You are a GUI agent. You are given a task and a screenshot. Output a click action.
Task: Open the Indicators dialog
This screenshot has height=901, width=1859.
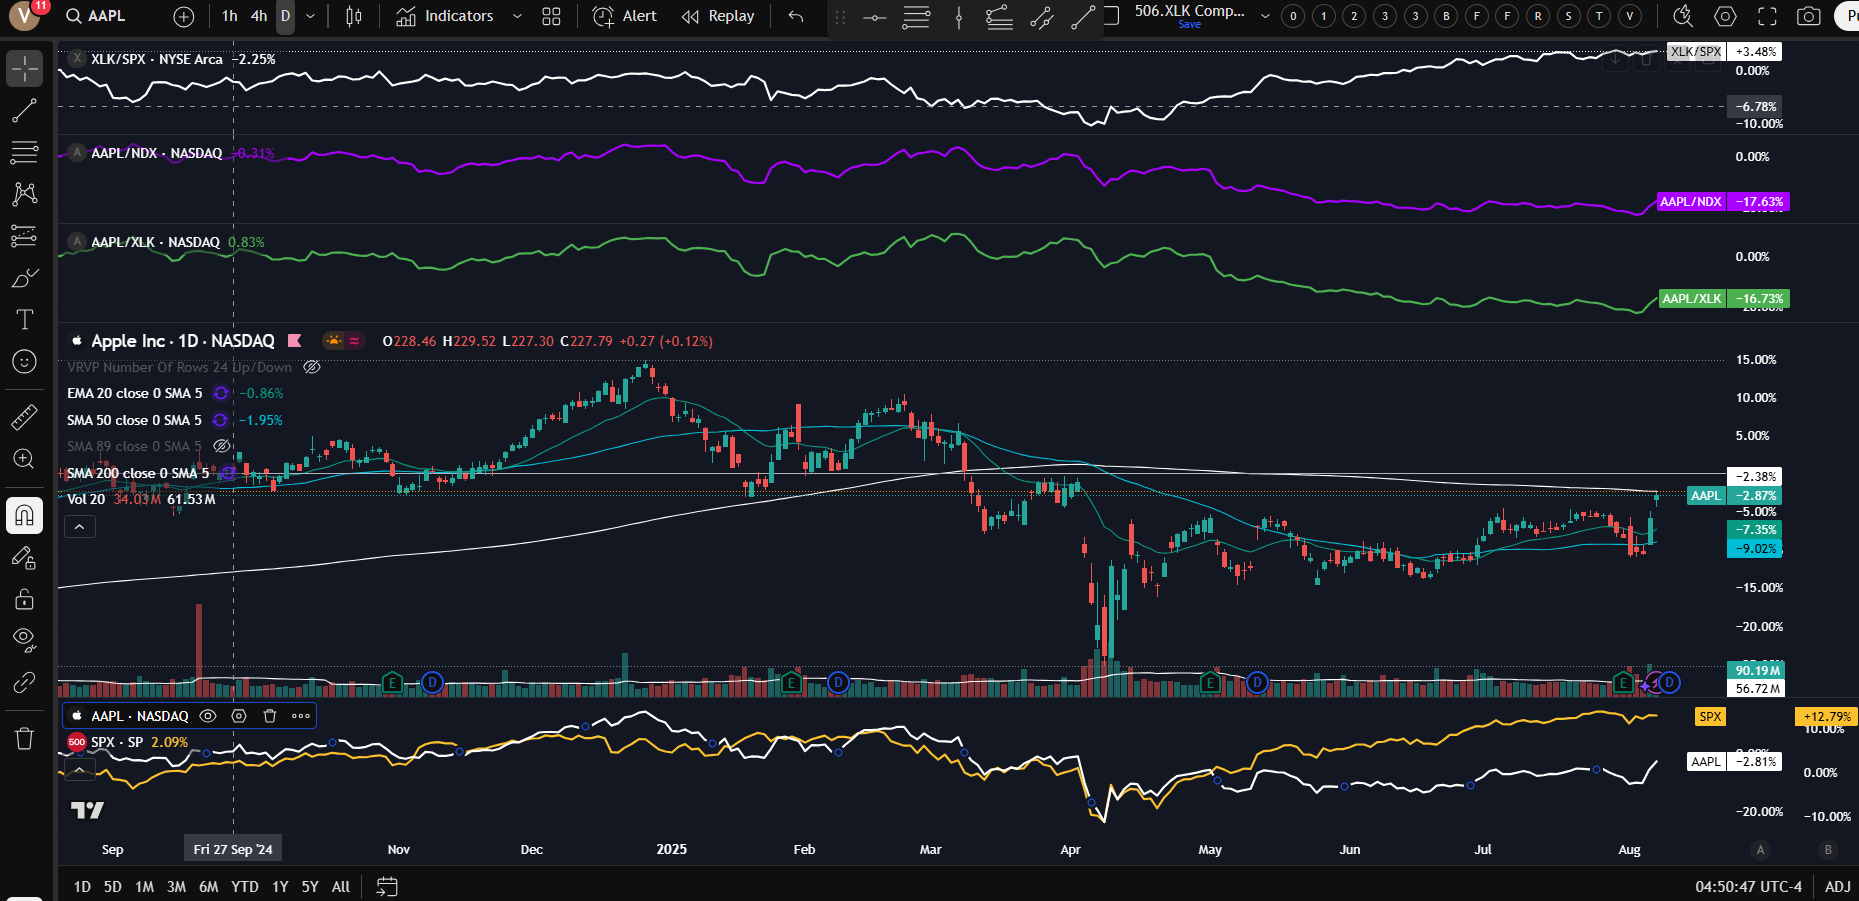click(x=445, y=16)
